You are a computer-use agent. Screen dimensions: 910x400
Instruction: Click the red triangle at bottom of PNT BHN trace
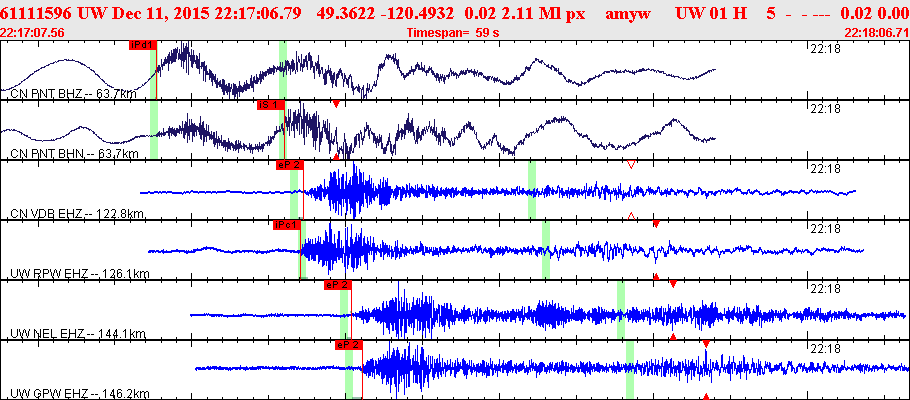pos(336,157)
